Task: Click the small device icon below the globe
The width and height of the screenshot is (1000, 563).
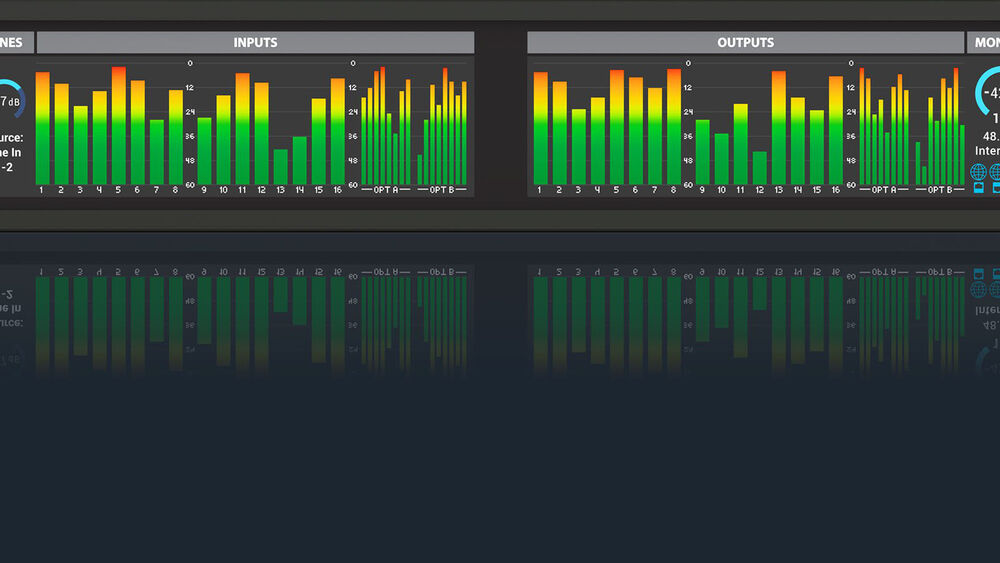Action: pyautogui.click(x=978, y=188)
